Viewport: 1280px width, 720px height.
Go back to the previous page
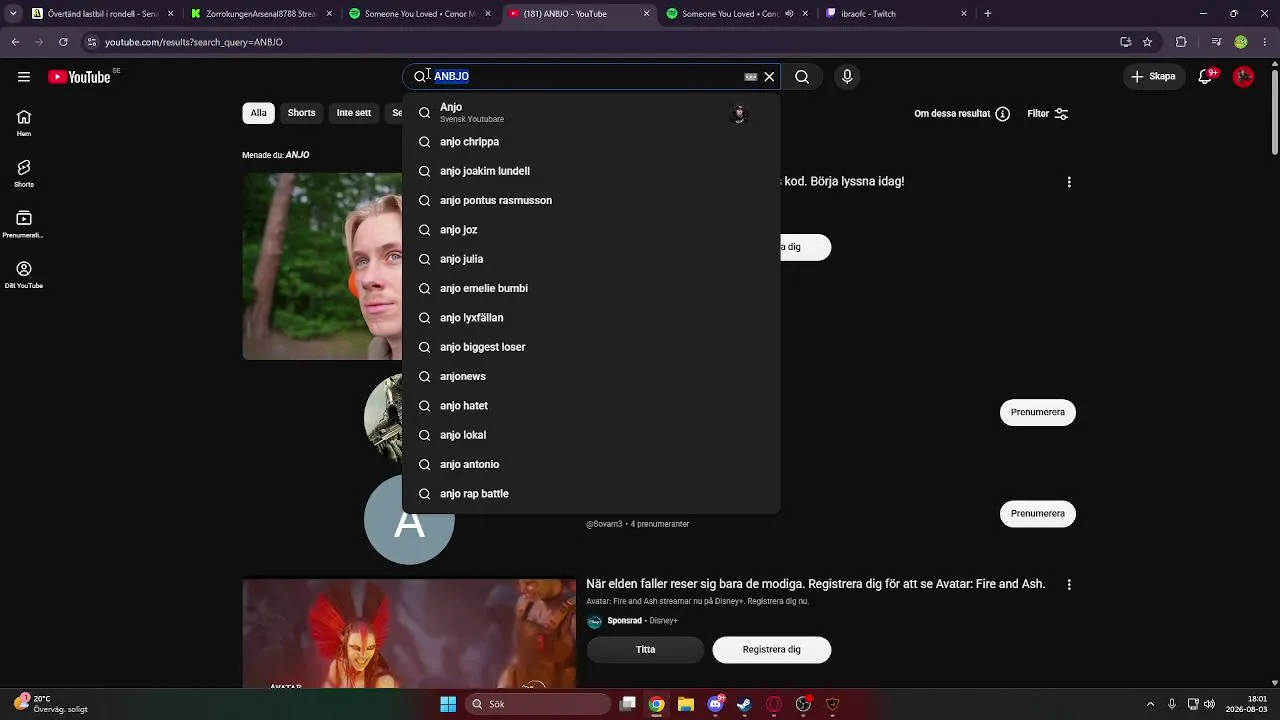coord(15,42)
